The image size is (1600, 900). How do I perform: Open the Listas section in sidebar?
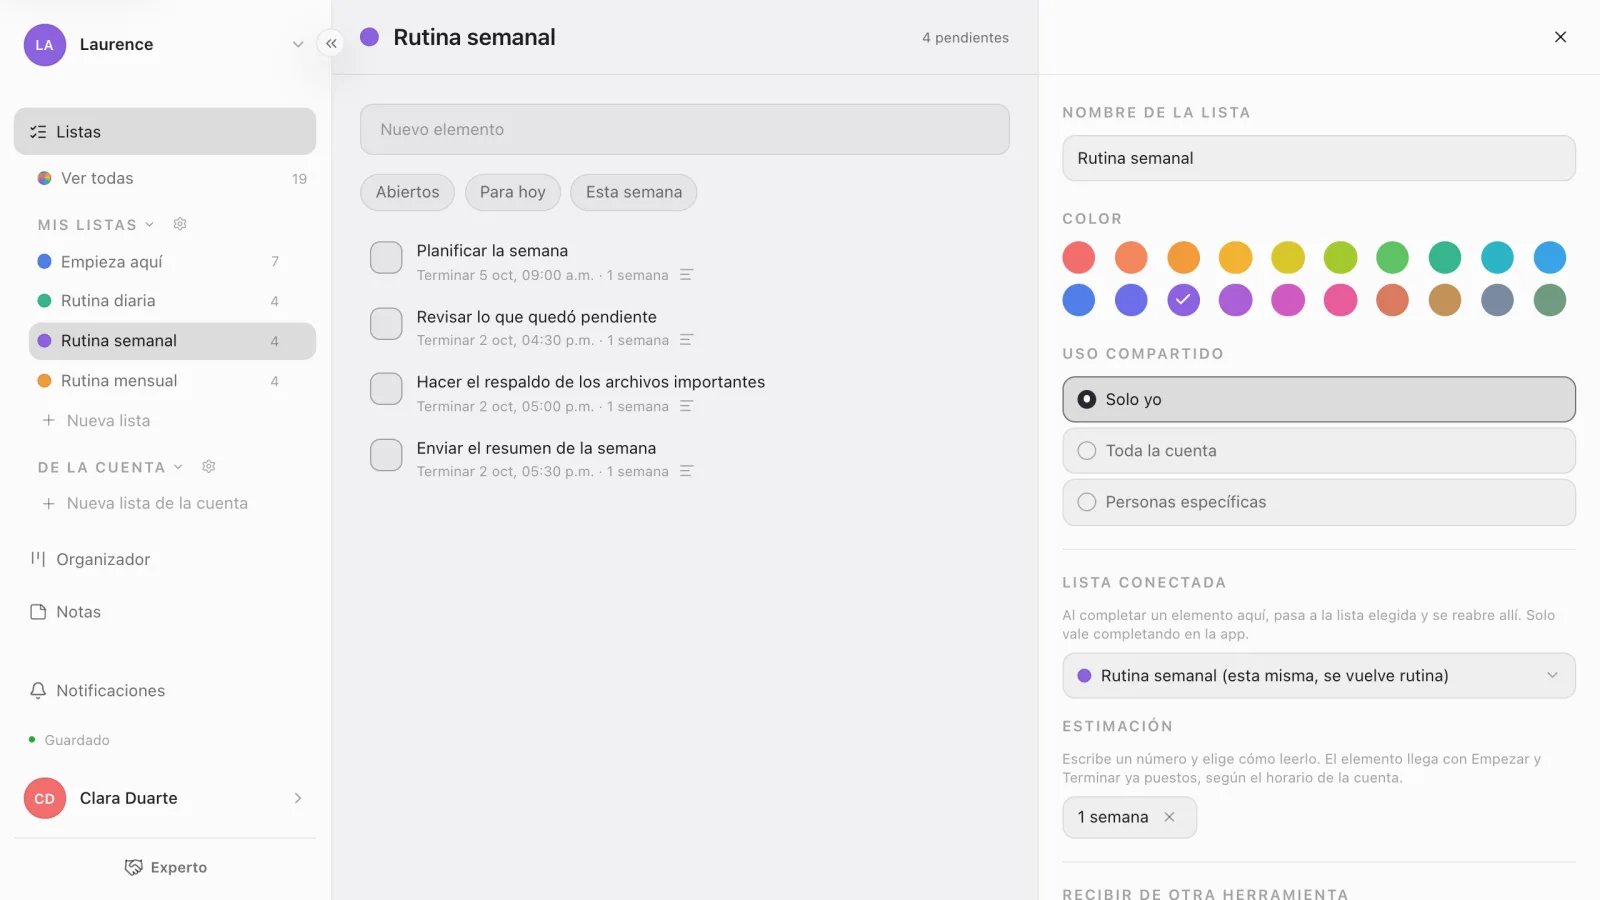[165, 132]
